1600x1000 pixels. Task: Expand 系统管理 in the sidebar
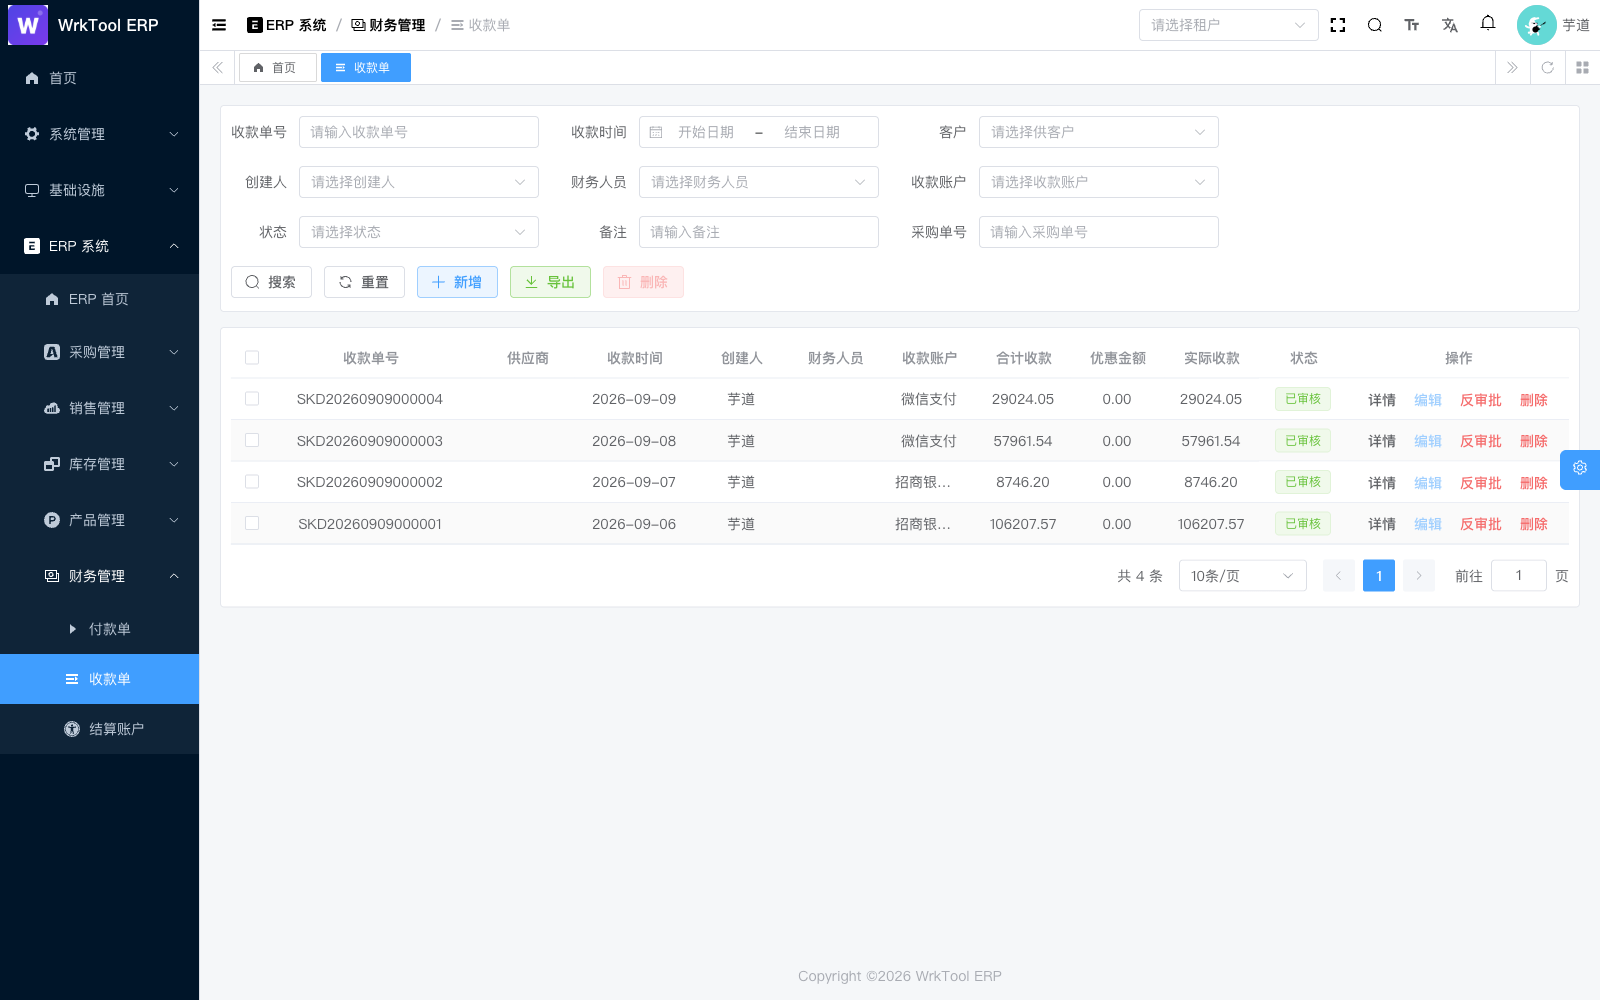pos(99,134)
